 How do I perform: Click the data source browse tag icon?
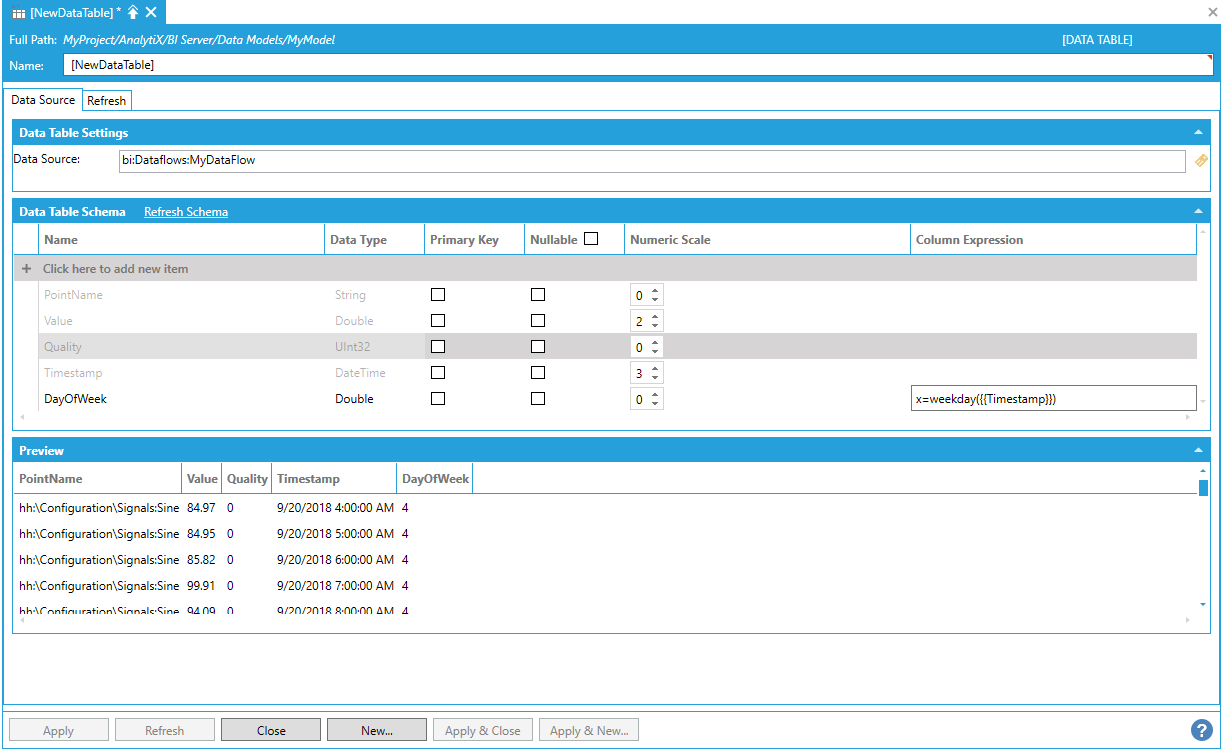[1201, 160]
